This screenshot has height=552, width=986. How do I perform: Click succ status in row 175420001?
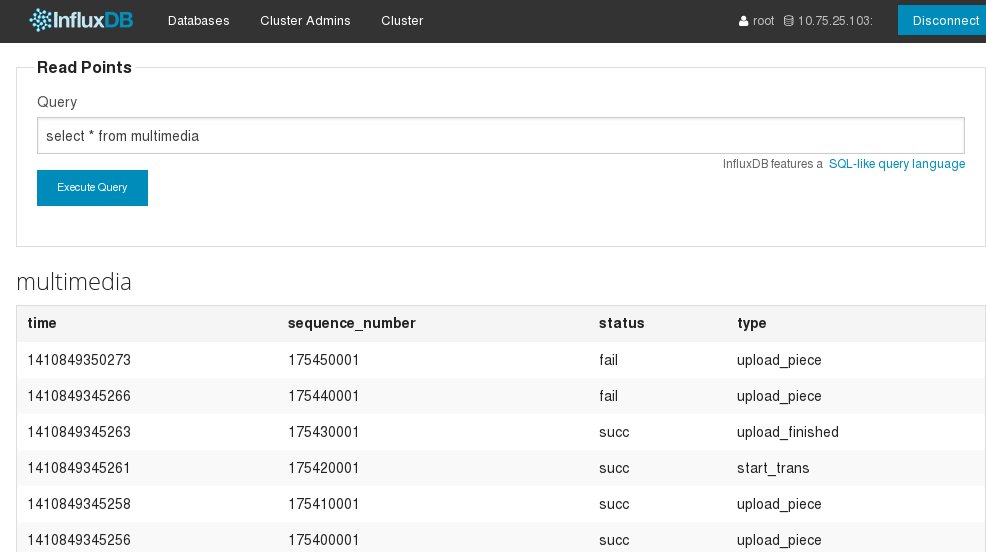[x=614, y=468]
